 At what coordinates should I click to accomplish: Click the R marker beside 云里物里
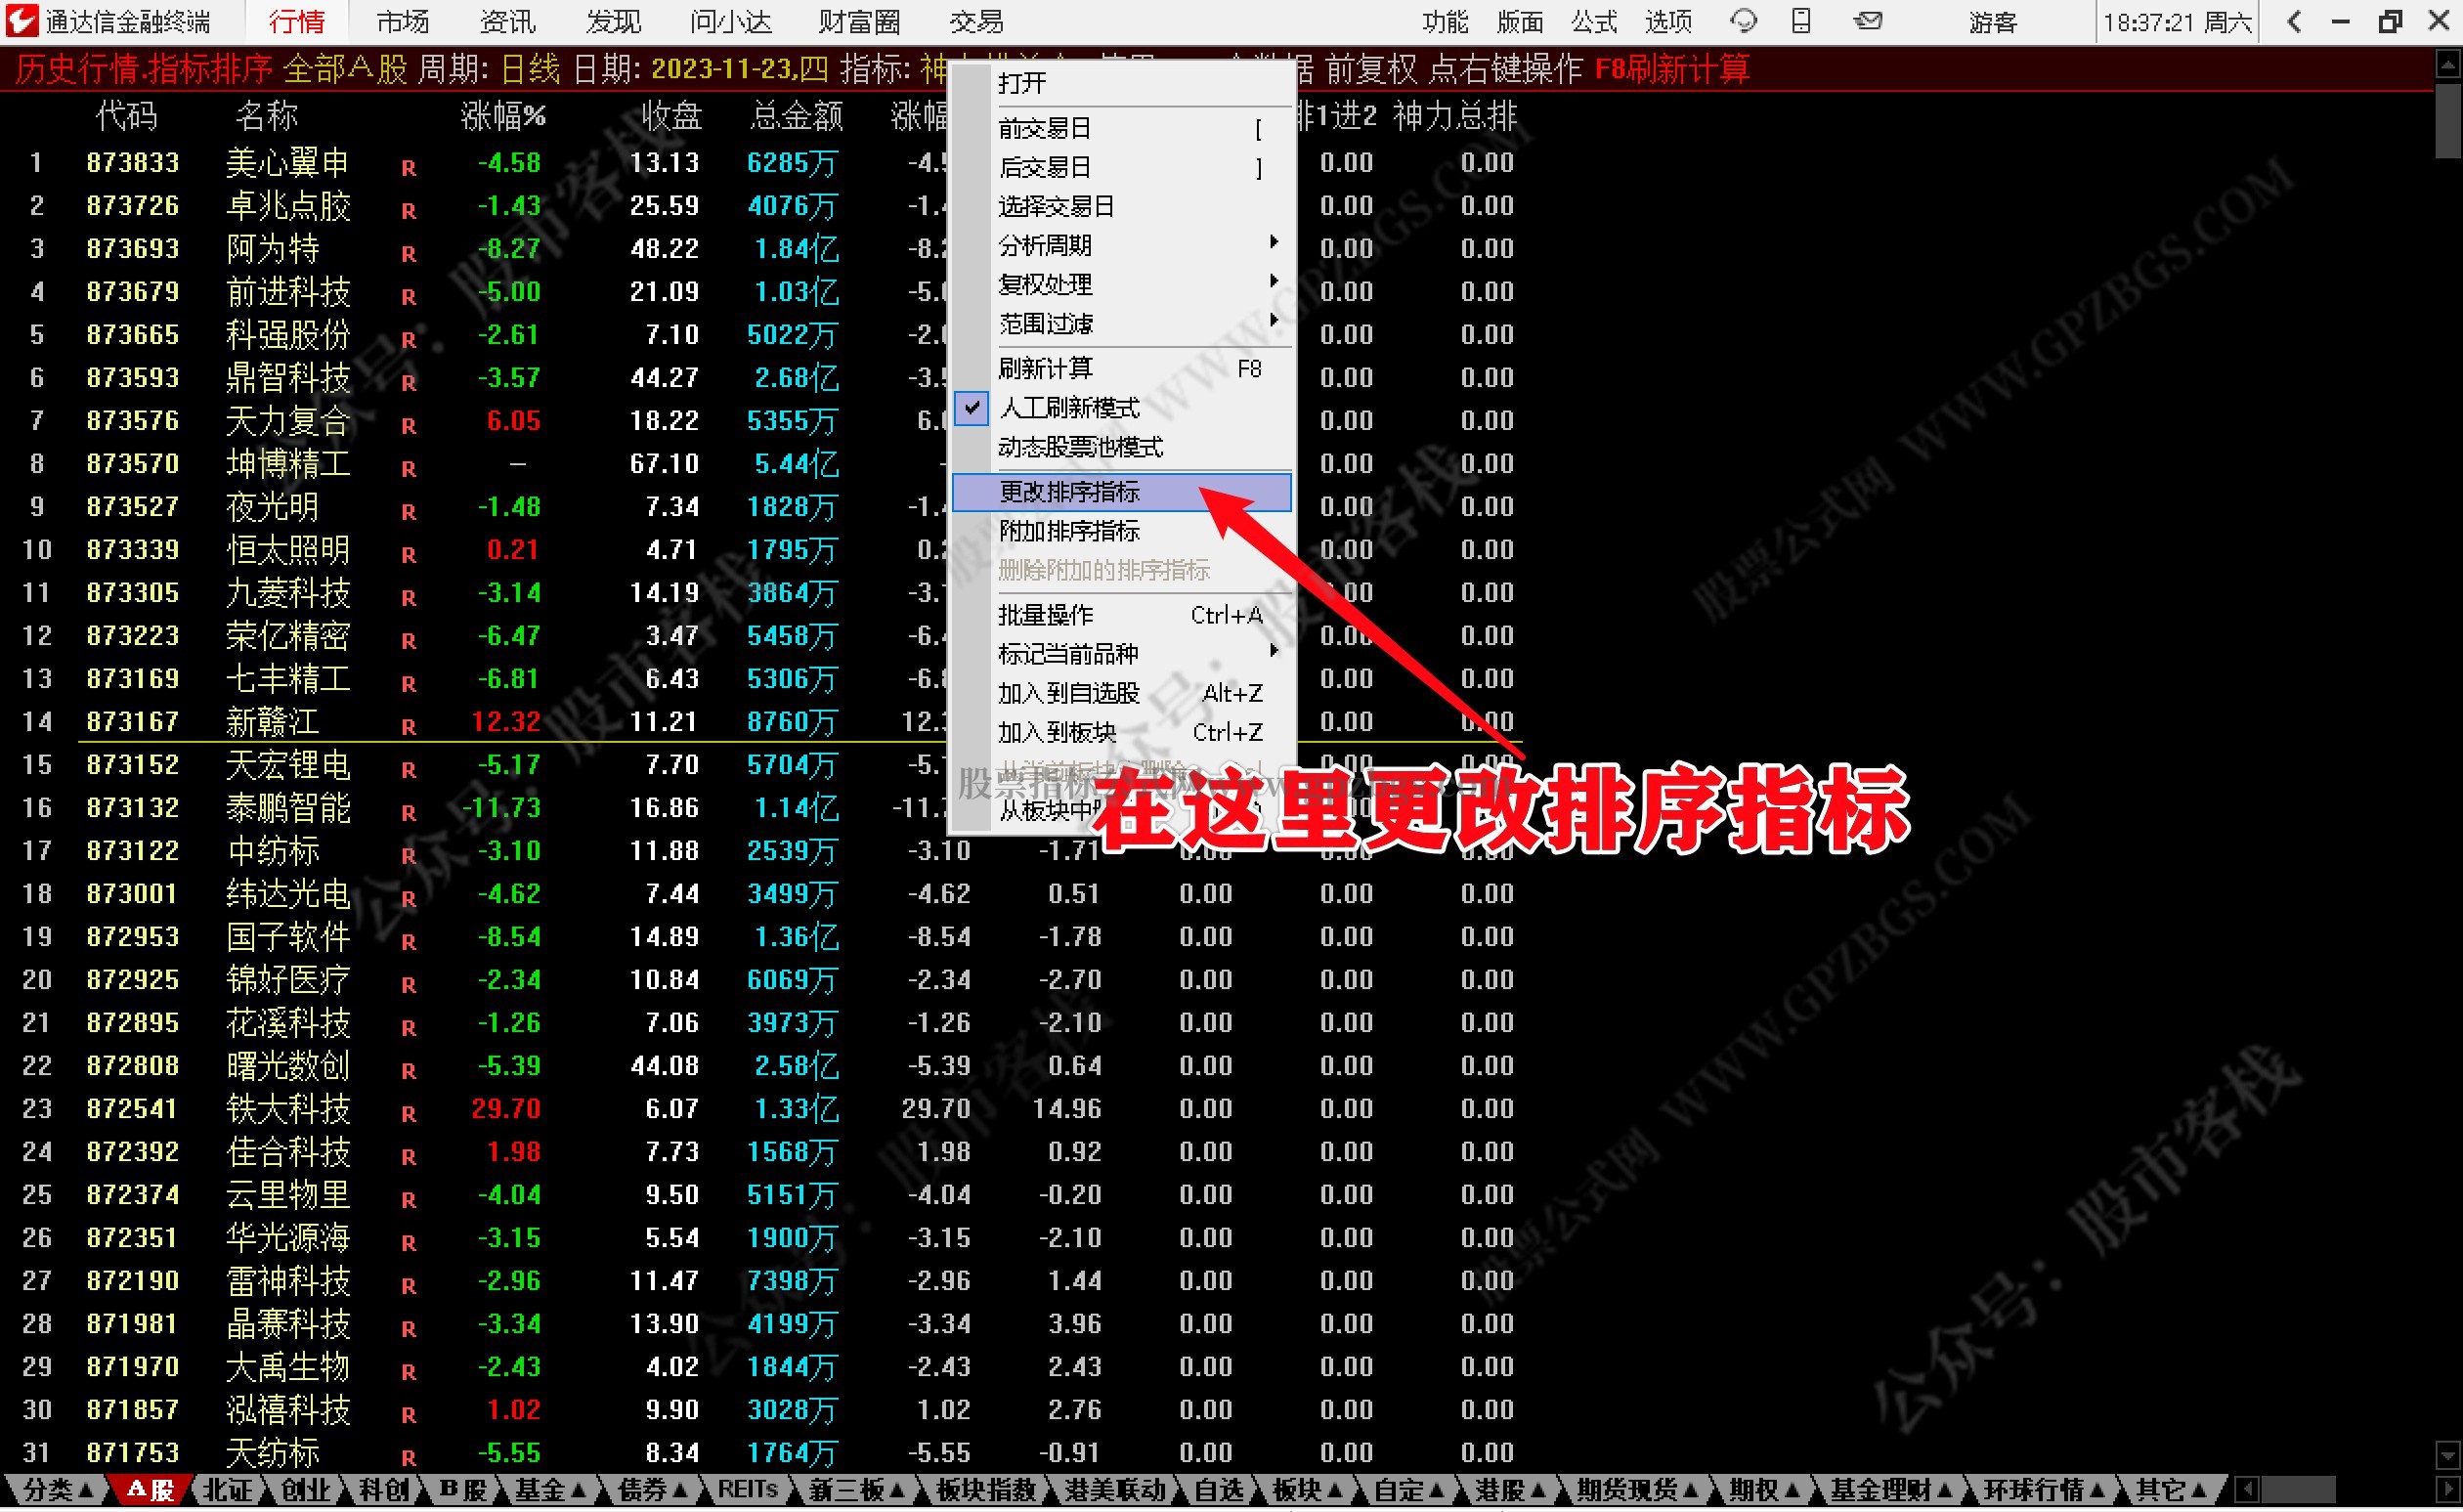click(409, 1200)
